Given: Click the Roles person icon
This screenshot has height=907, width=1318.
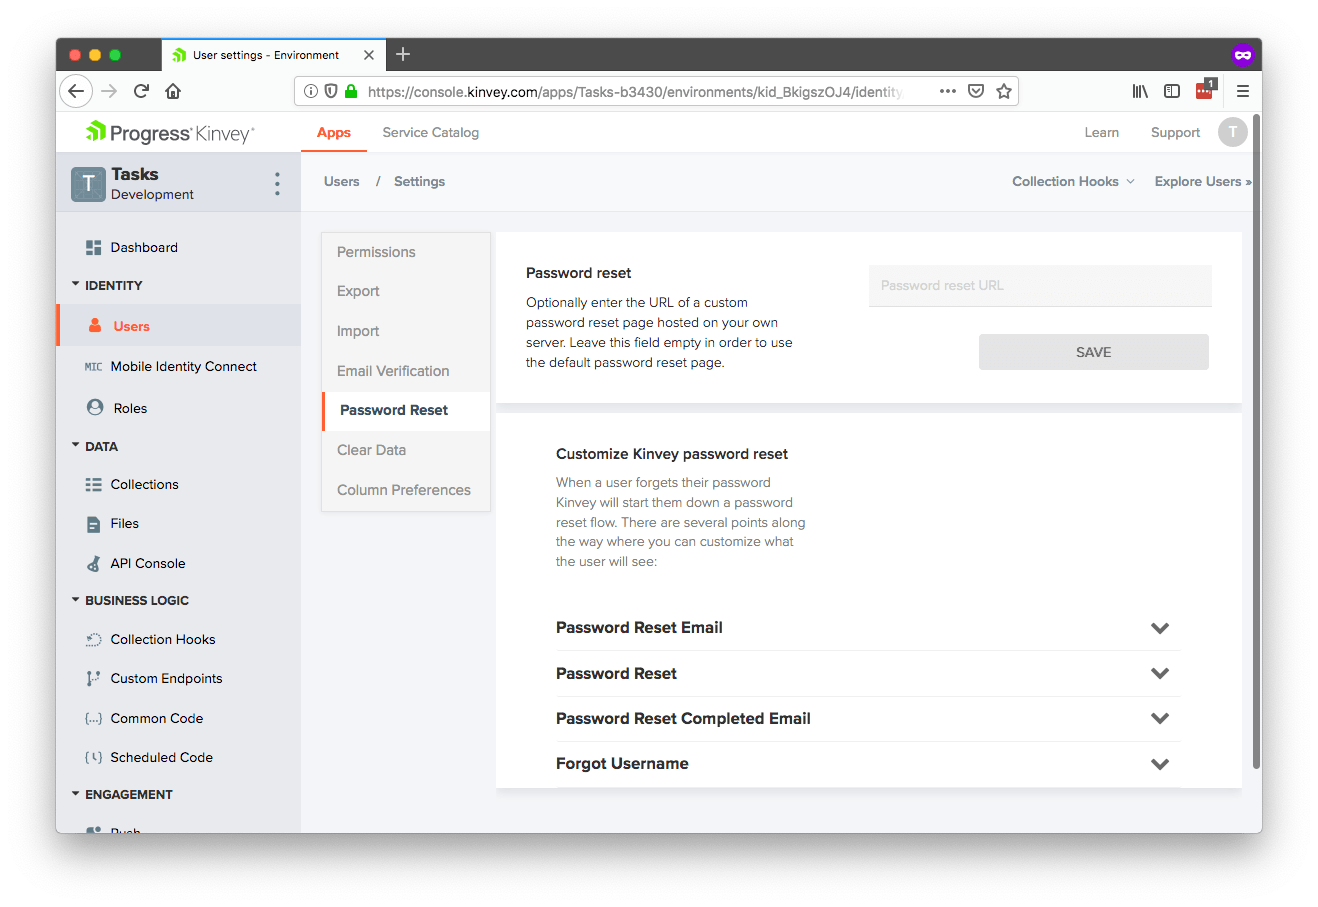Looking at the screenshot, I should point(95,408).
